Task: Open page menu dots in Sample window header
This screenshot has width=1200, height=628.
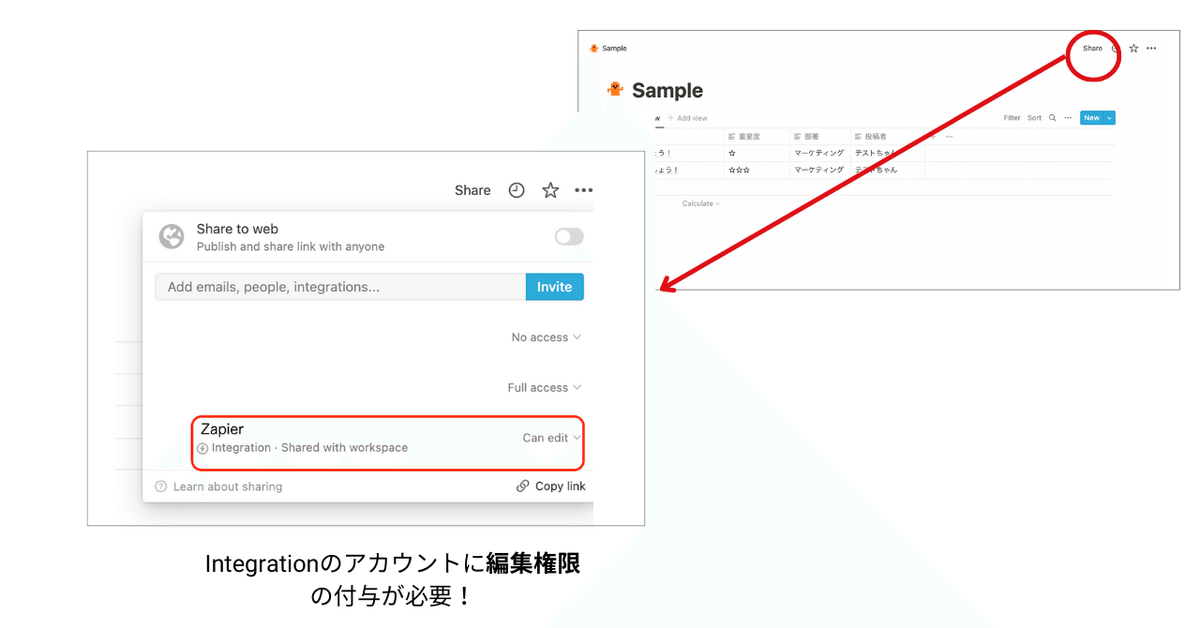Action: (1151, 48)
